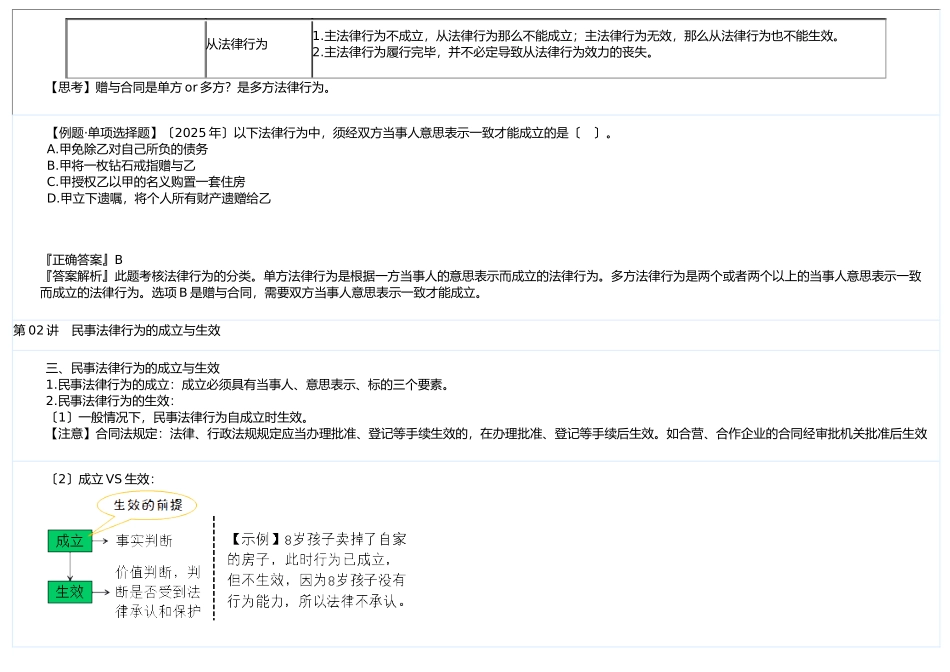
Task: Click the 生效的前提 speech bubble
Action: (x=147, y=505)
